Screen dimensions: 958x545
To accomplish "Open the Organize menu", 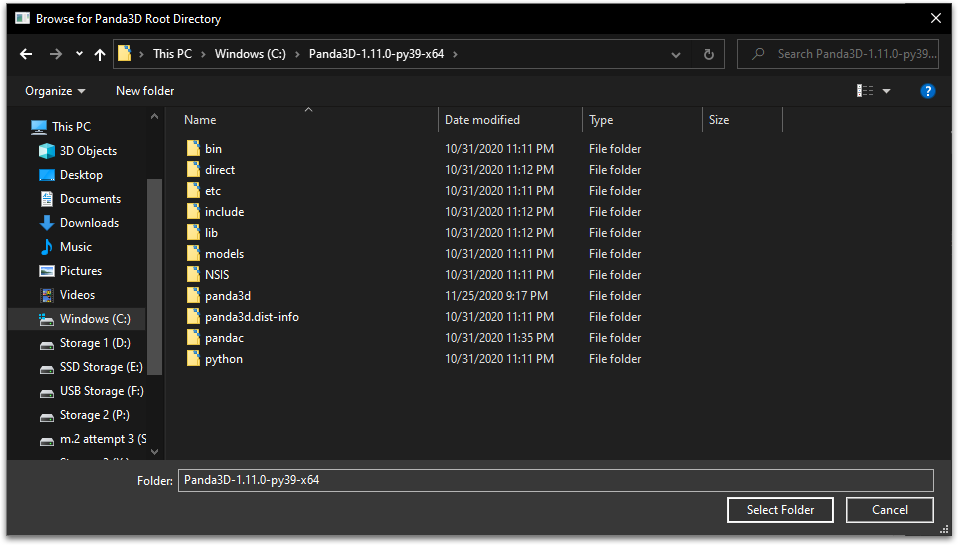I will pos(55,91).
